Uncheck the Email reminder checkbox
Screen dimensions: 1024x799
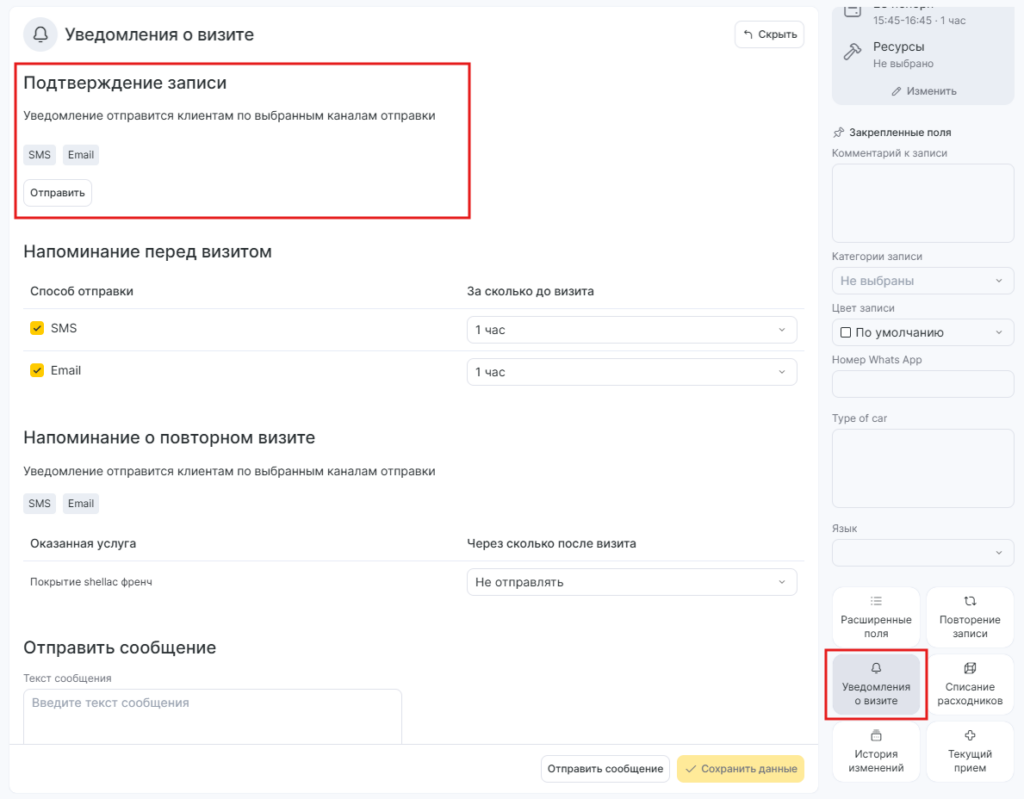pyautogui.click(x=37, y=370)
